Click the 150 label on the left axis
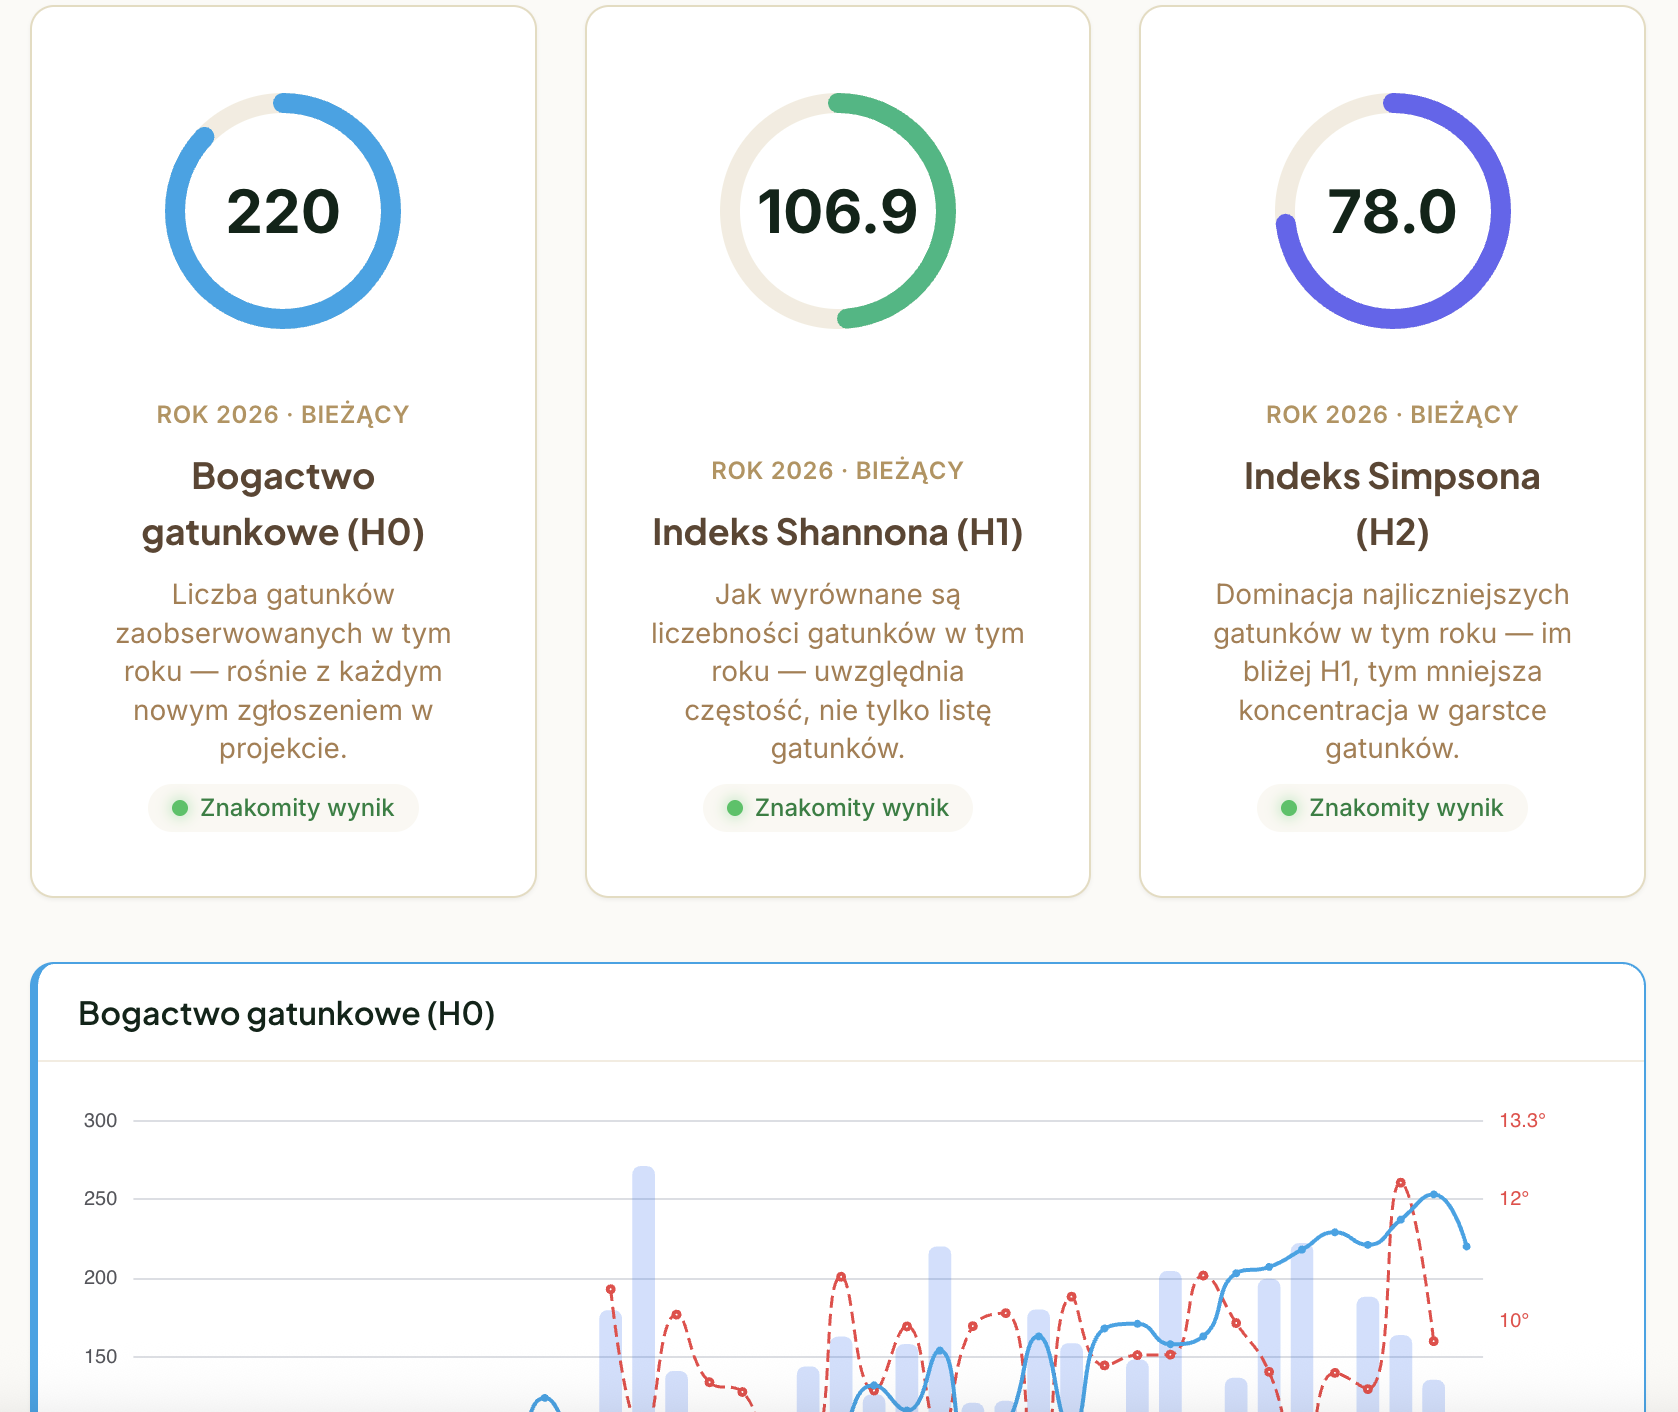The width and height of the screenshot is (1678, 1412). [x=100, y=1357]
